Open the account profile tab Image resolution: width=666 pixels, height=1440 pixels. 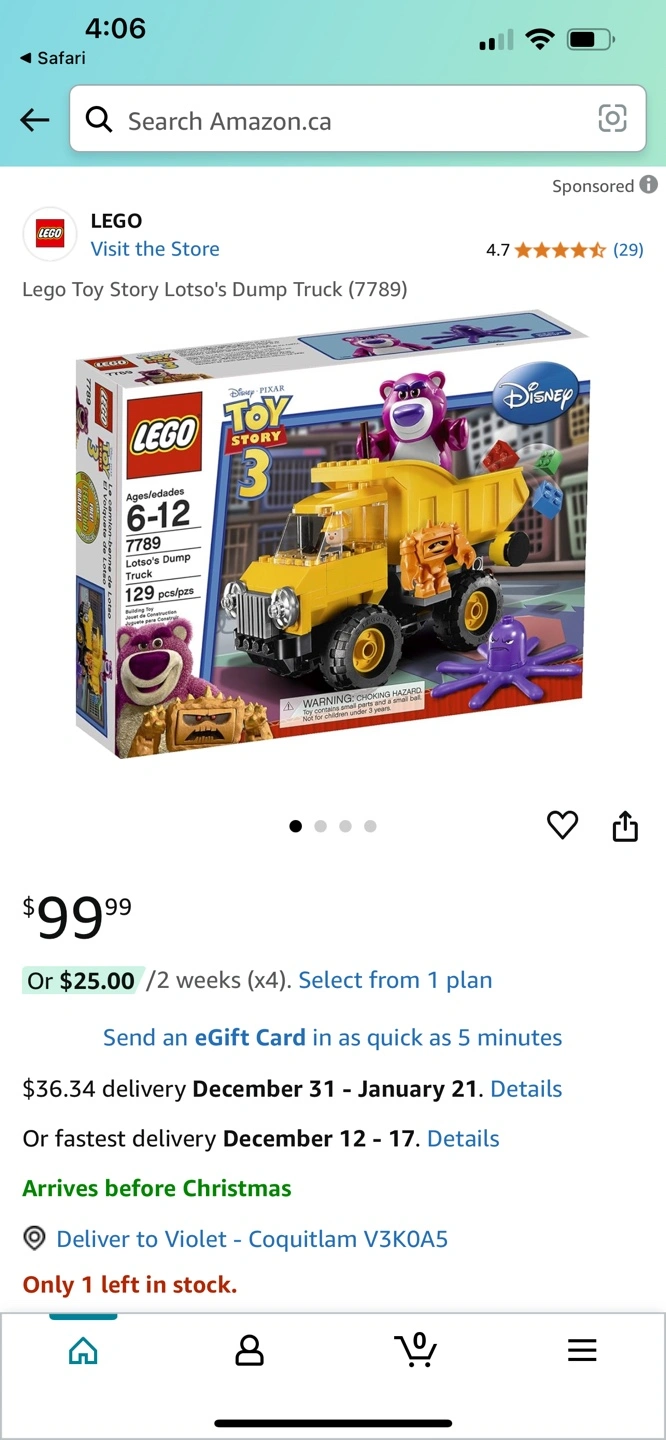(x=249, y=1350)
